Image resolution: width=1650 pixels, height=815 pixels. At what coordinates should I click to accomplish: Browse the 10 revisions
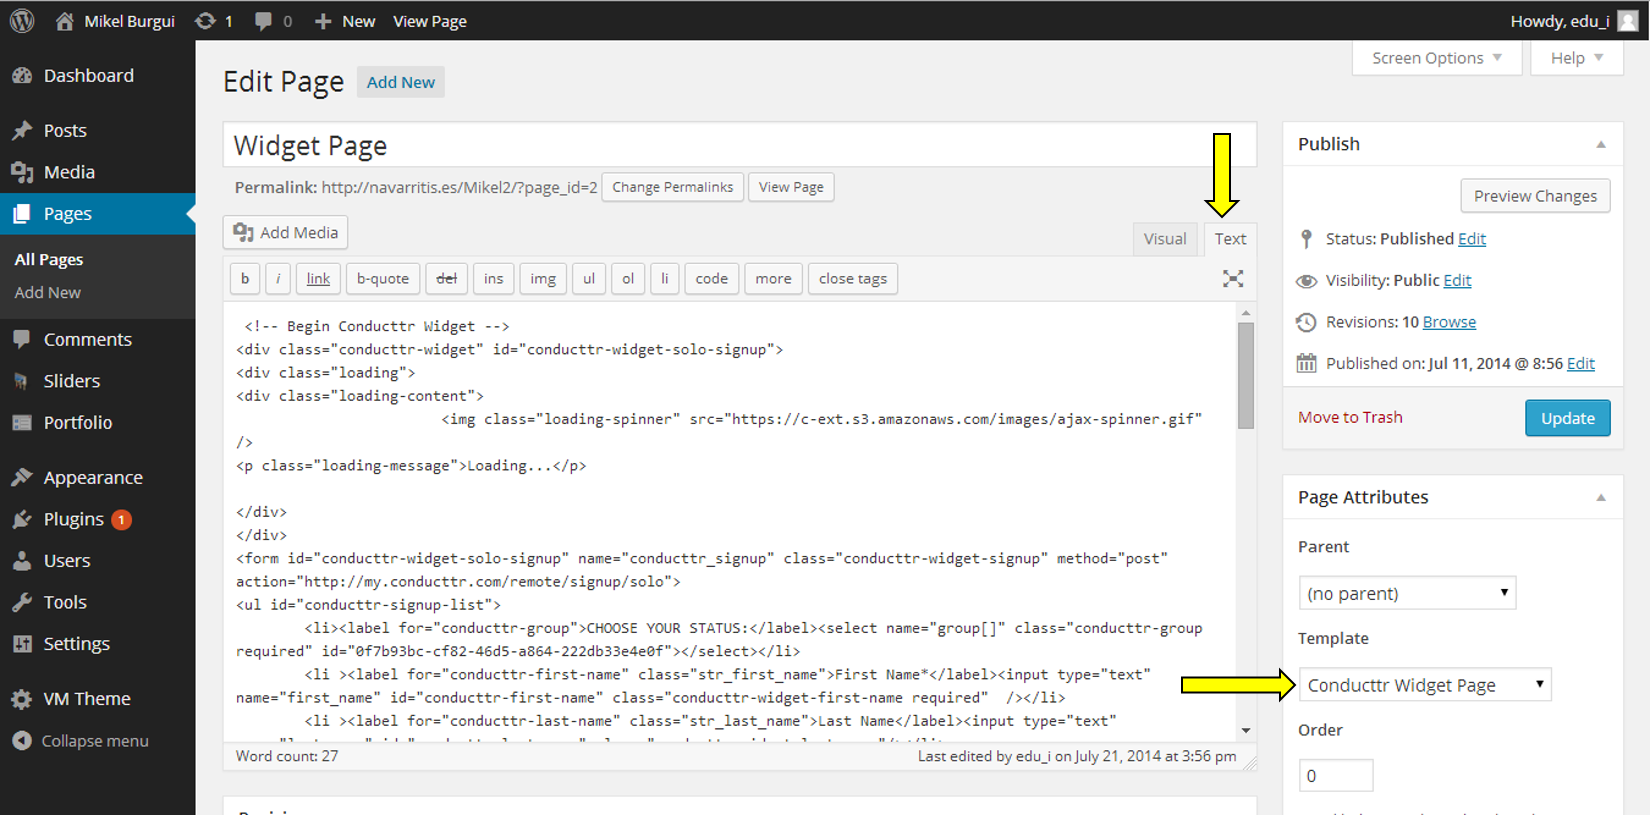(x=1449, y=322)
